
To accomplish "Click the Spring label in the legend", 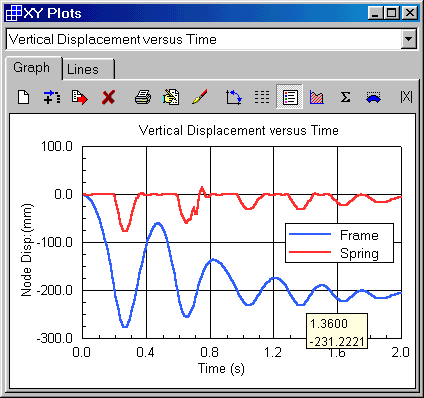I will click(x=359, y=253).
